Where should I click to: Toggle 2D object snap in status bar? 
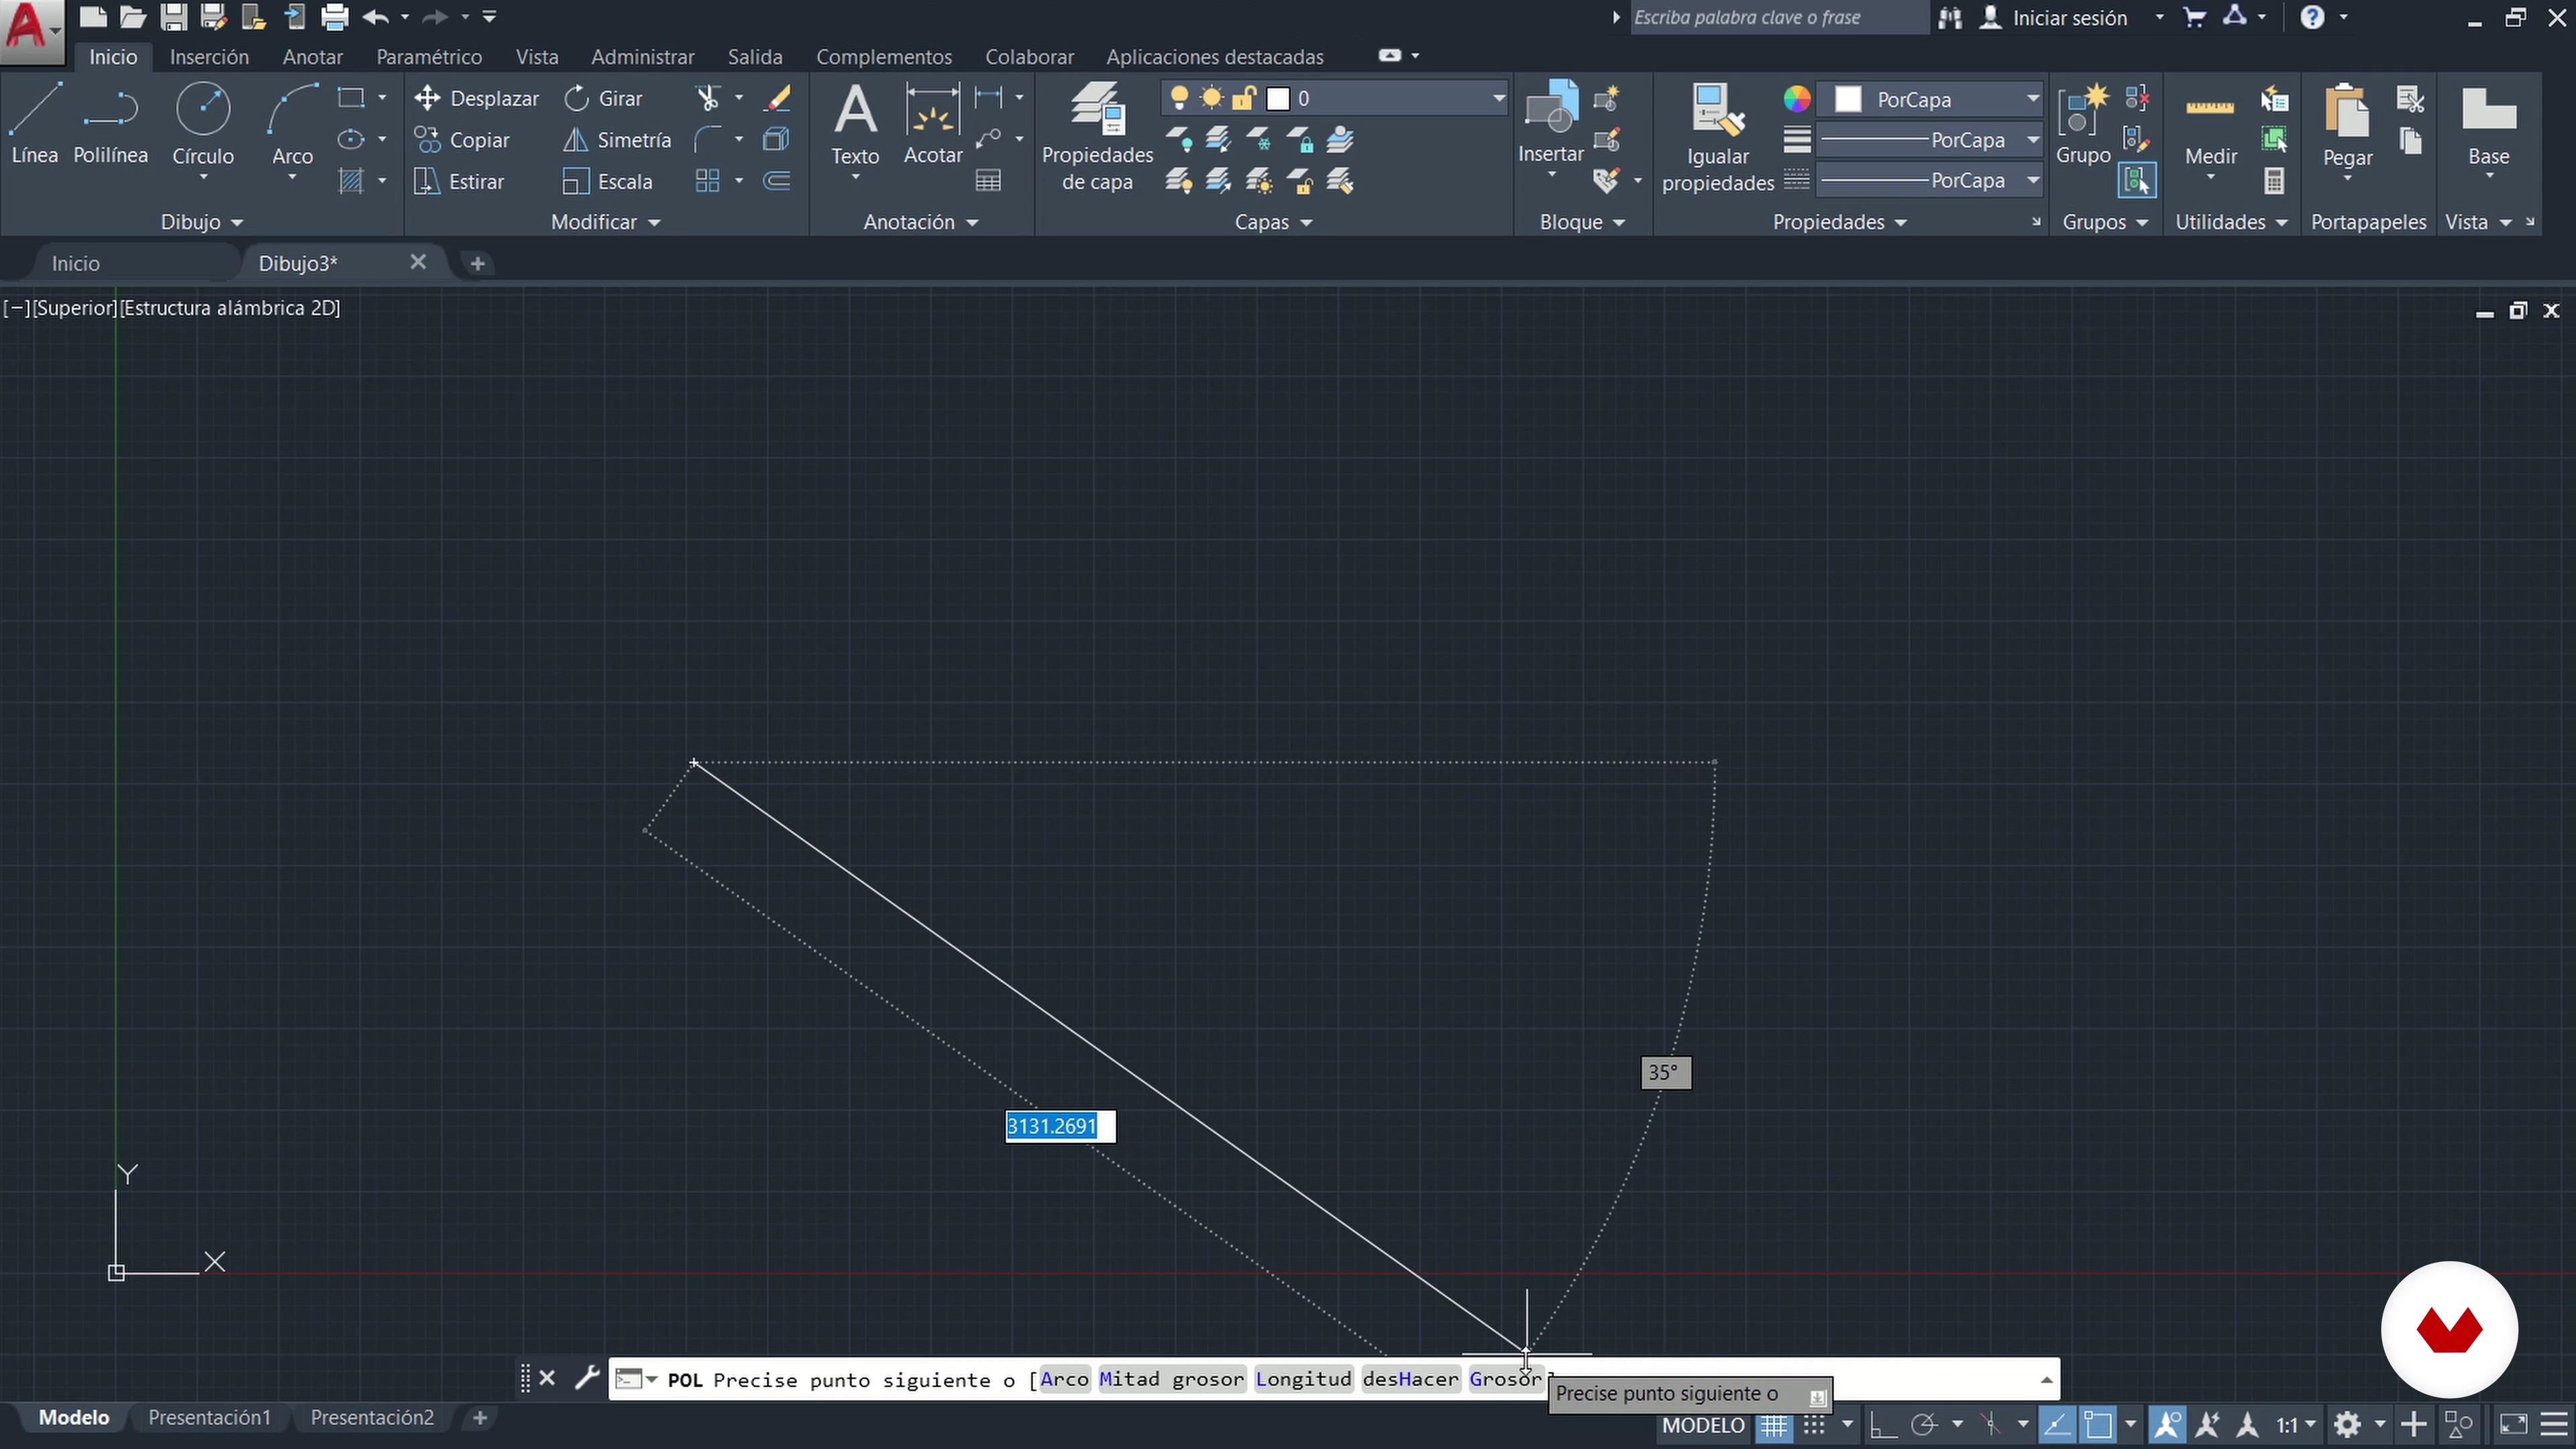point(2098,1424)
